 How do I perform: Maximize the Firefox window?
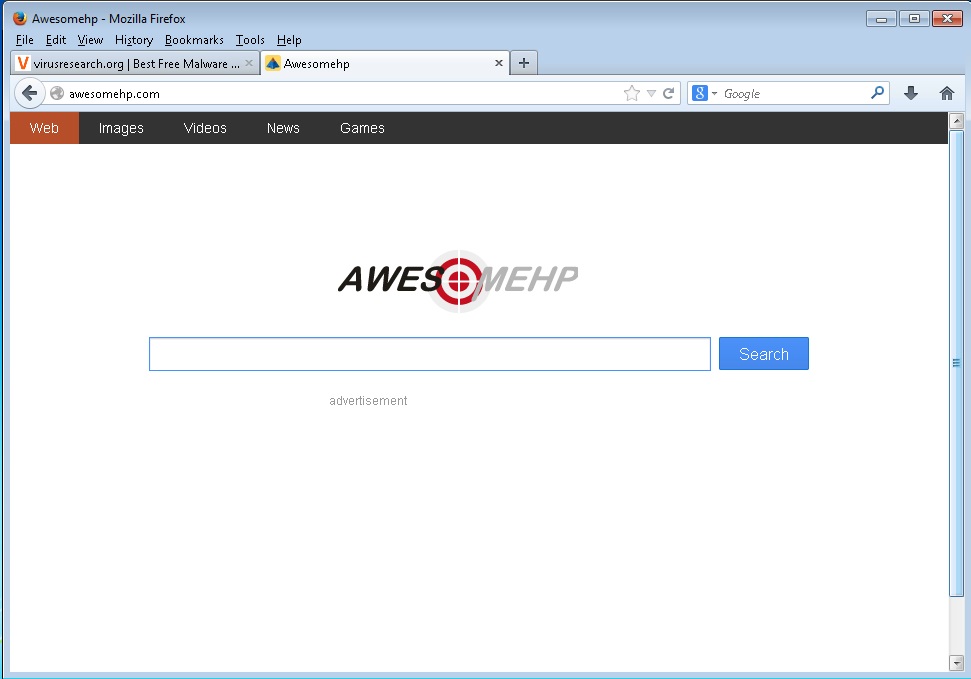tap(914, 19)
